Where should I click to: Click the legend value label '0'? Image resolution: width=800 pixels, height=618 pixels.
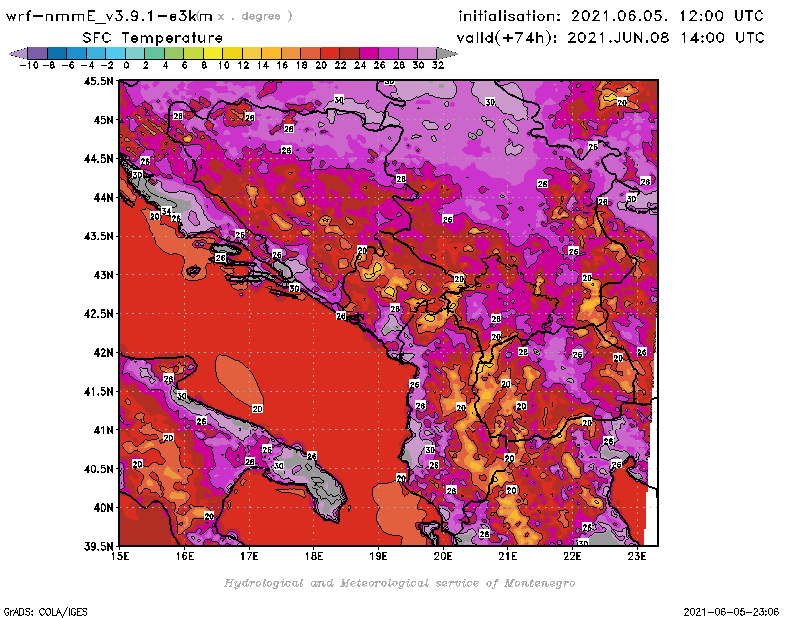point(126,65)
